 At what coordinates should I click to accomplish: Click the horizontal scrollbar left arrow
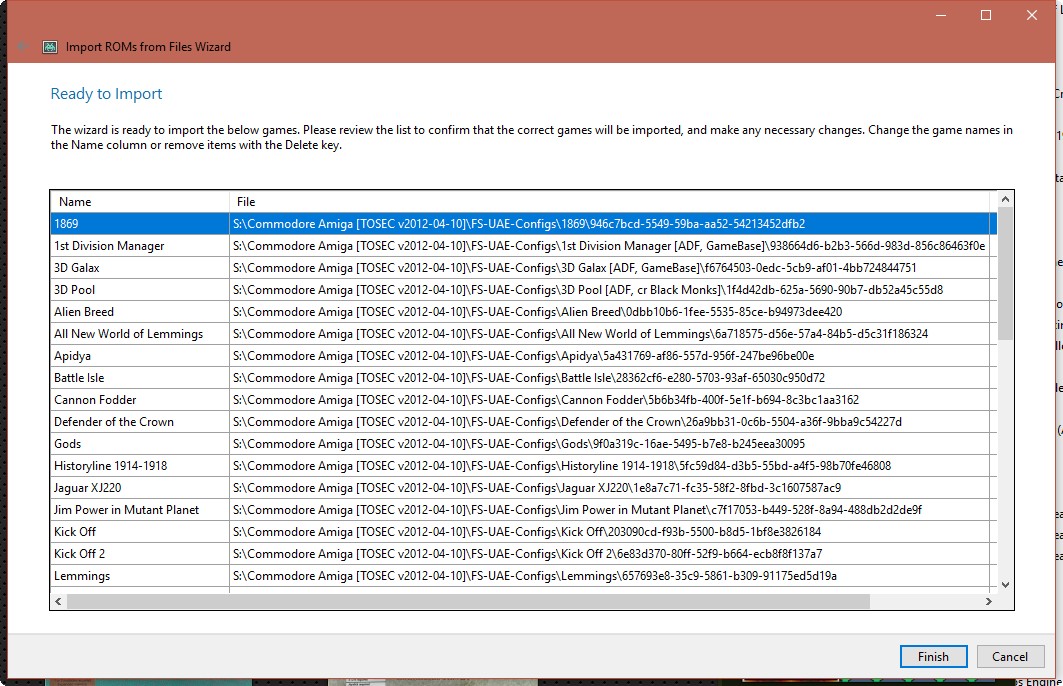click(58, 601)
